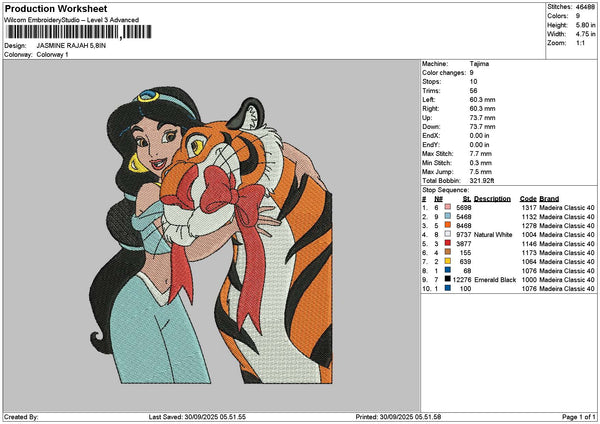Click the 'Natural White' description text
This screenshot has width=600, height=424.
493,235
